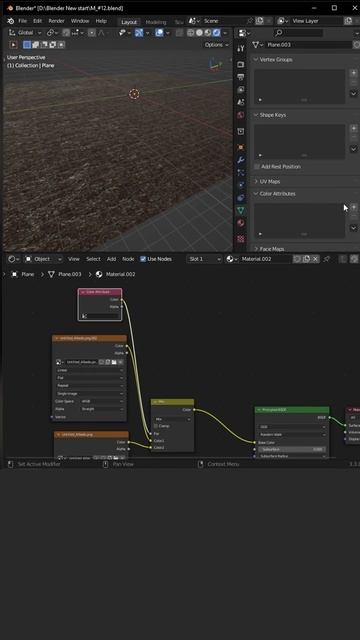The height and width of the screenshot is (640, 360).
Task: Open the Slot 1 material slot dropdown
Action: pos(204,259)
